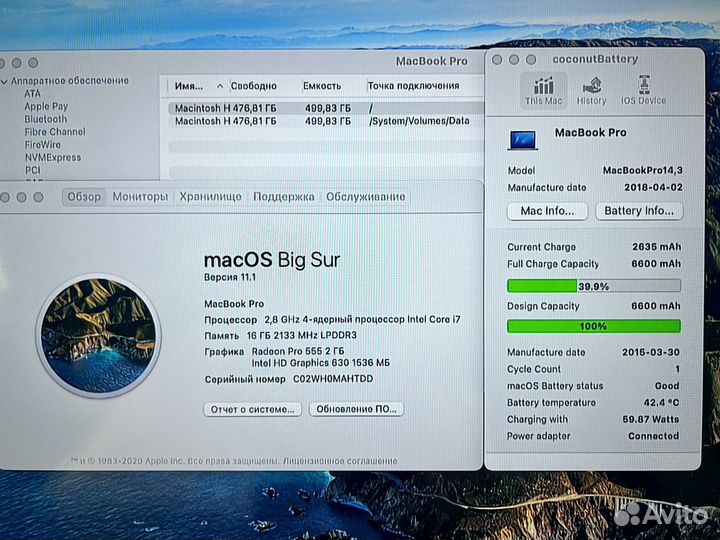Viewport: 720px width, 540px height.
Task: Click the 39.9% charge progress bar
Action: (x=594, y=286)
